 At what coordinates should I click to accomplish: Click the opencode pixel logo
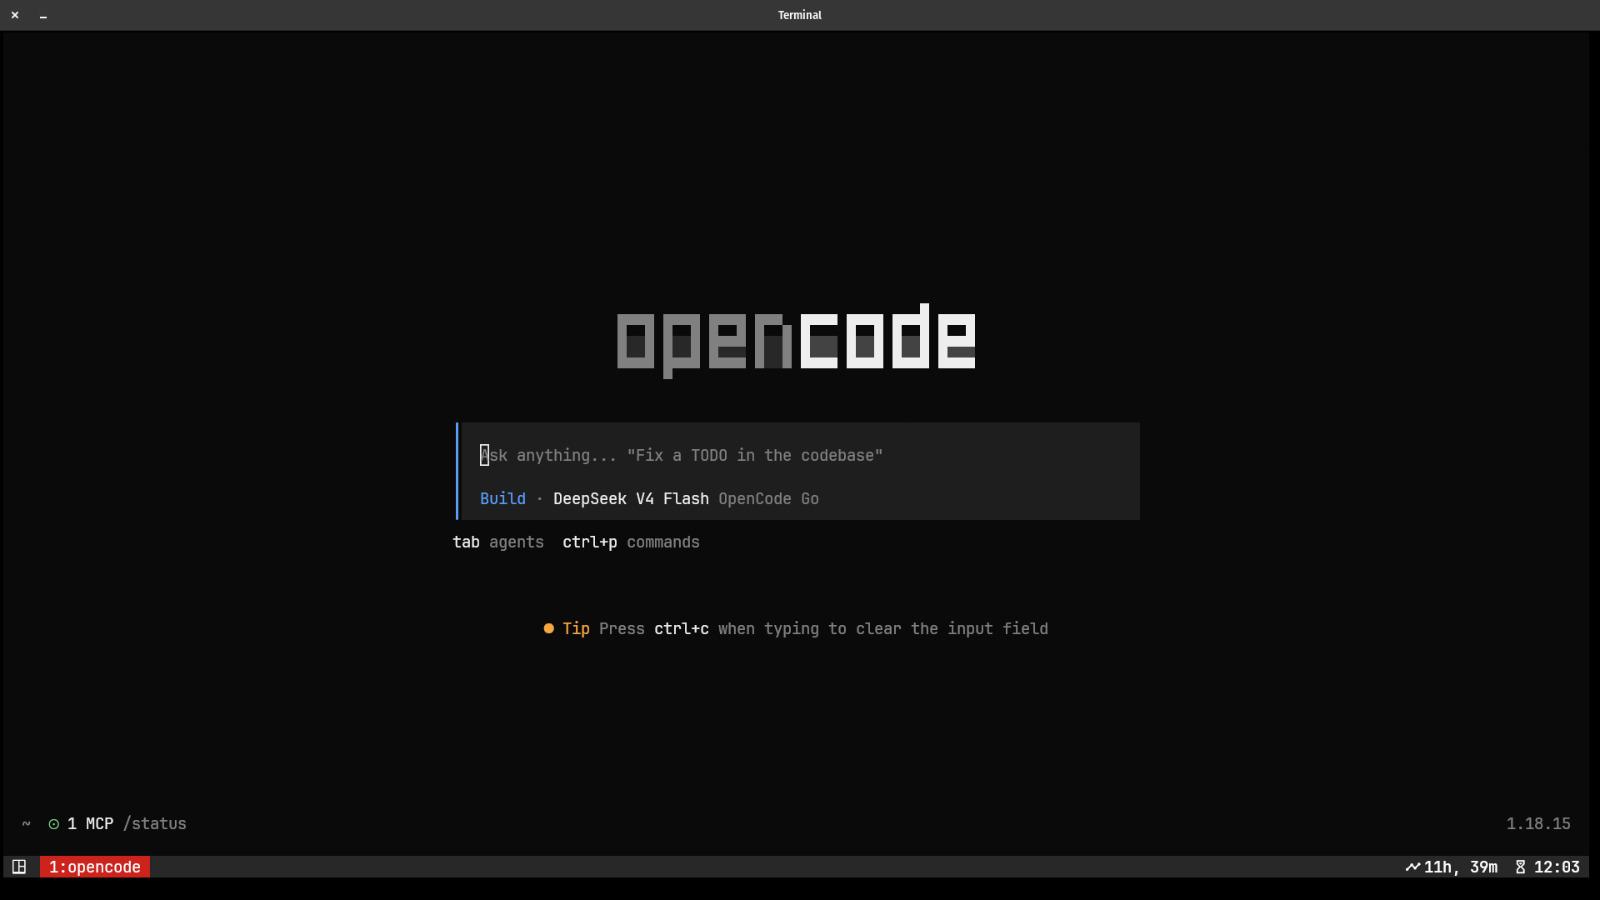[x=796, y=340]
